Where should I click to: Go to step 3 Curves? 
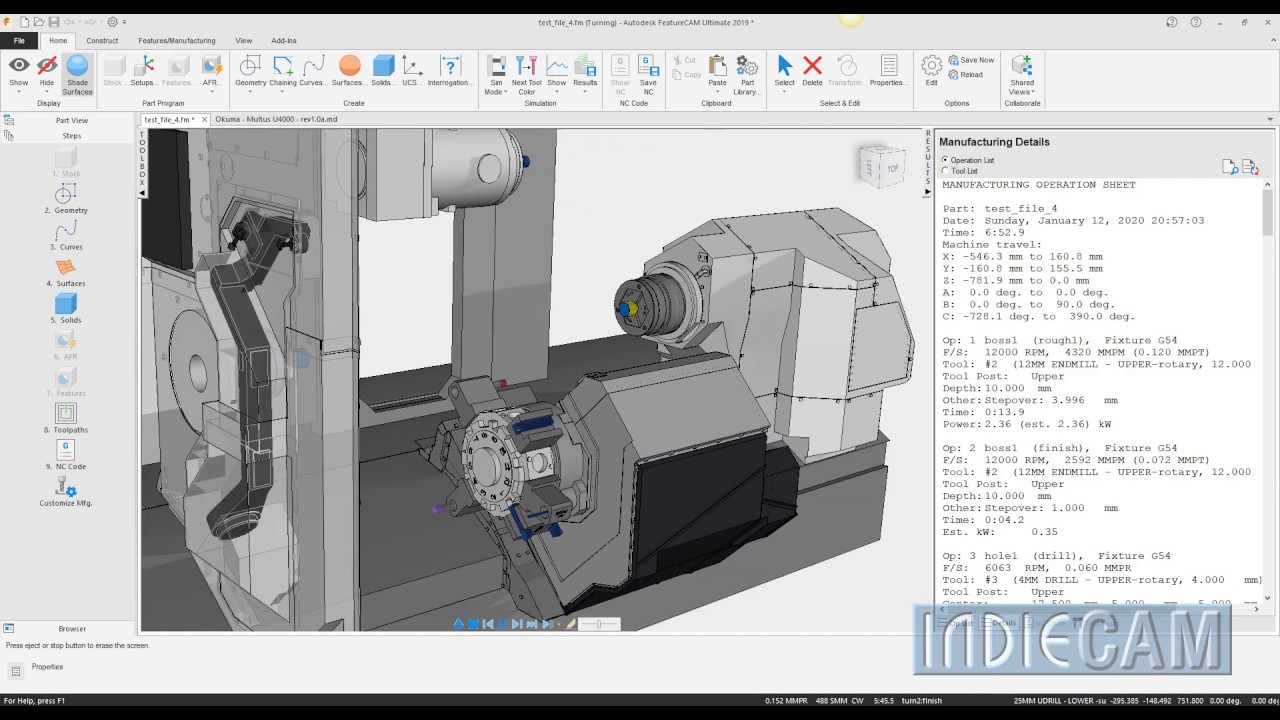(66, 235)
